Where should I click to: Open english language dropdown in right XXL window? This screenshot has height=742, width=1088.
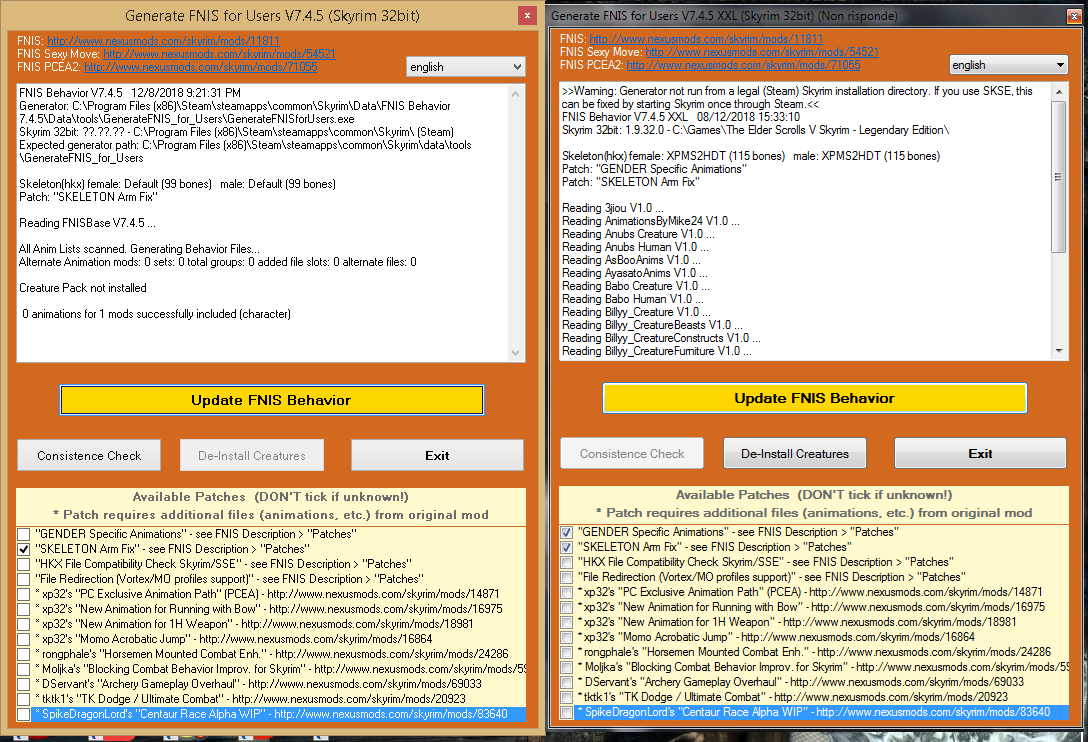pyautogui.click(x=1008, y=65)
